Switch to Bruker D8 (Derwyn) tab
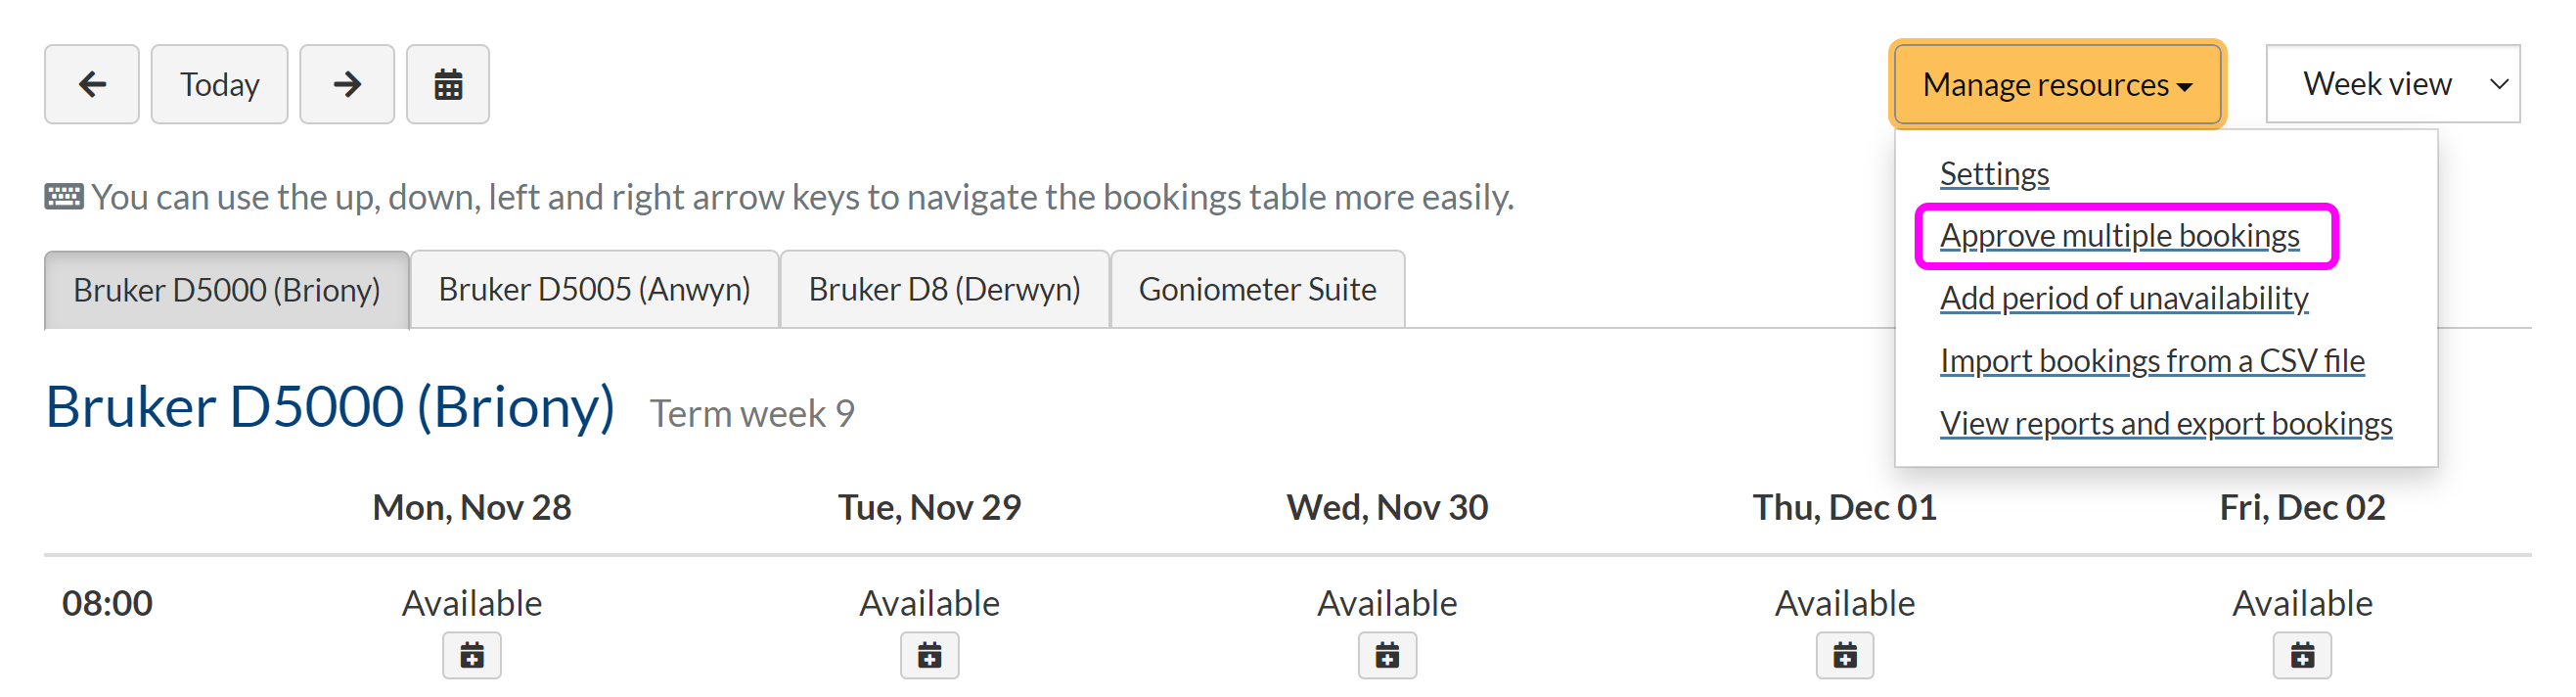Image resolution: width=2576 pixels, height=697 pixels. [x=944, y=290]
